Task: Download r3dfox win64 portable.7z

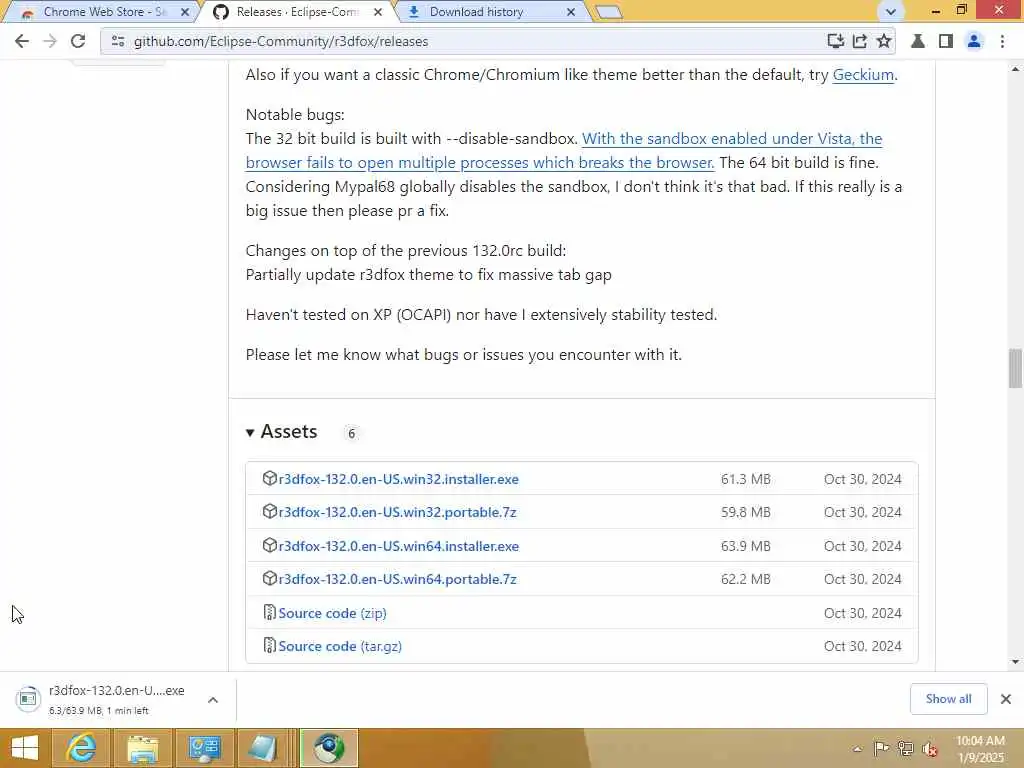Action: (397, 579)
